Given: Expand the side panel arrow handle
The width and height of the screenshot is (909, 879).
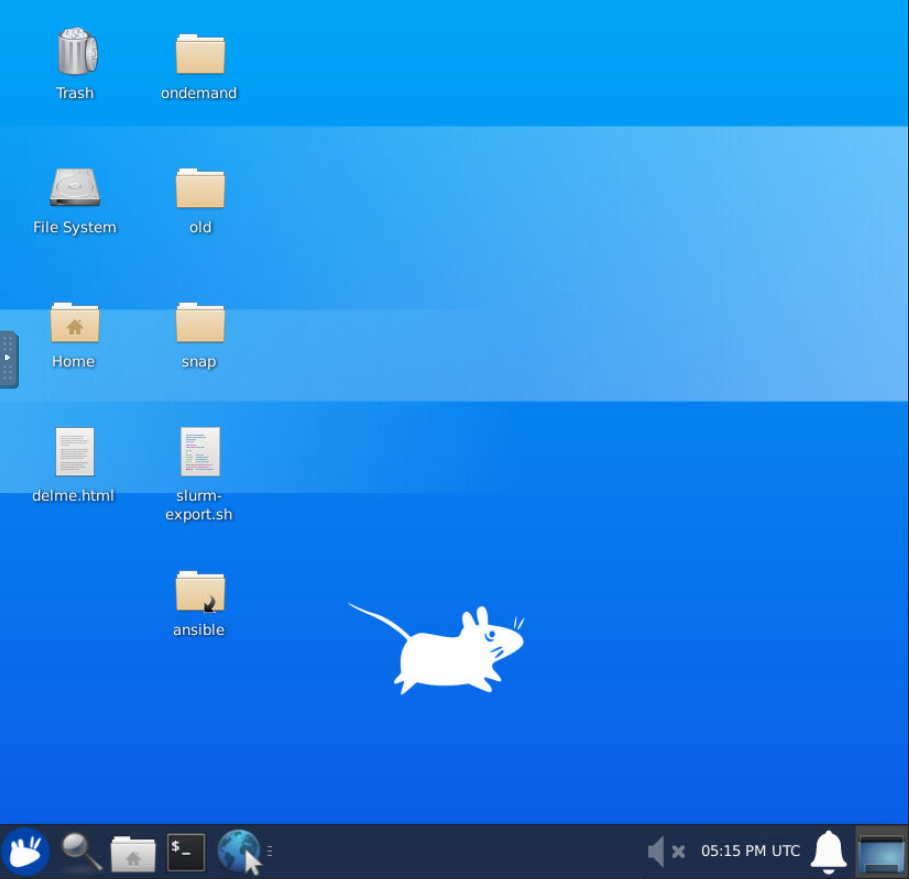Looking at the screenshot, I should 8,359.
